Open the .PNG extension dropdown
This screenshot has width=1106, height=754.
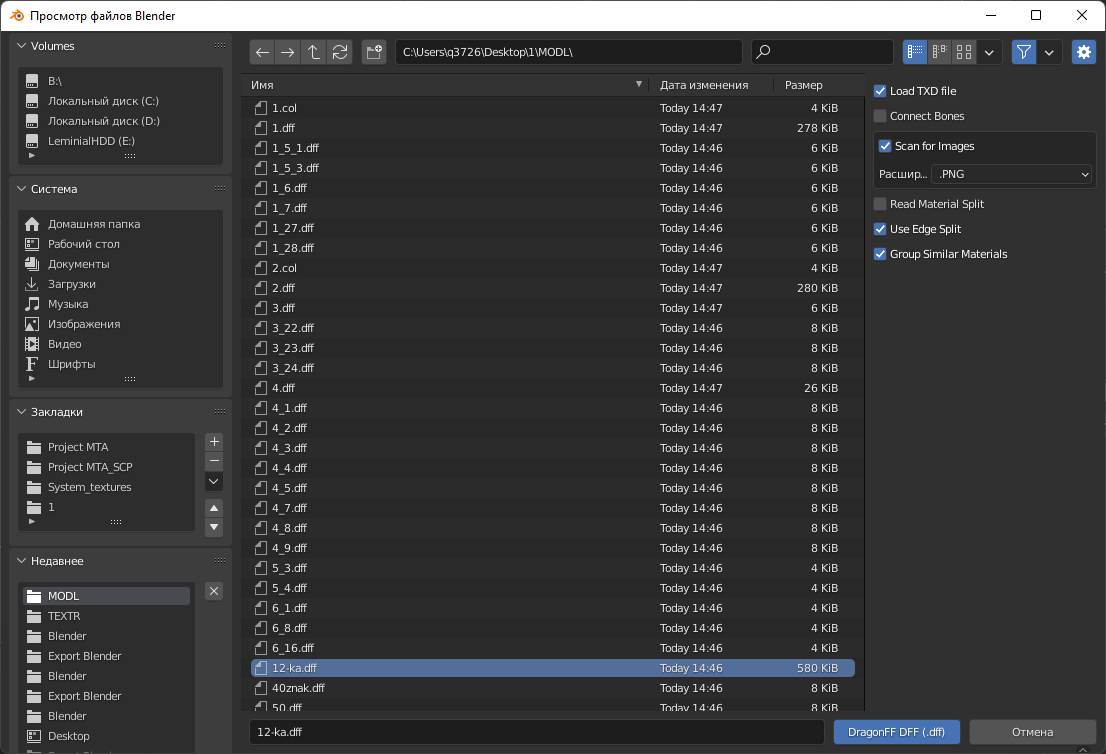[x=1011, y=174]
